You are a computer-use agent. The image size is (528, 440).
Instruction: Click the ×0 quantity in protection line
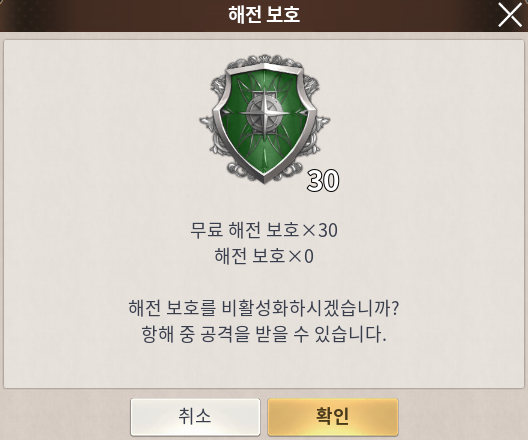[301, 256]
